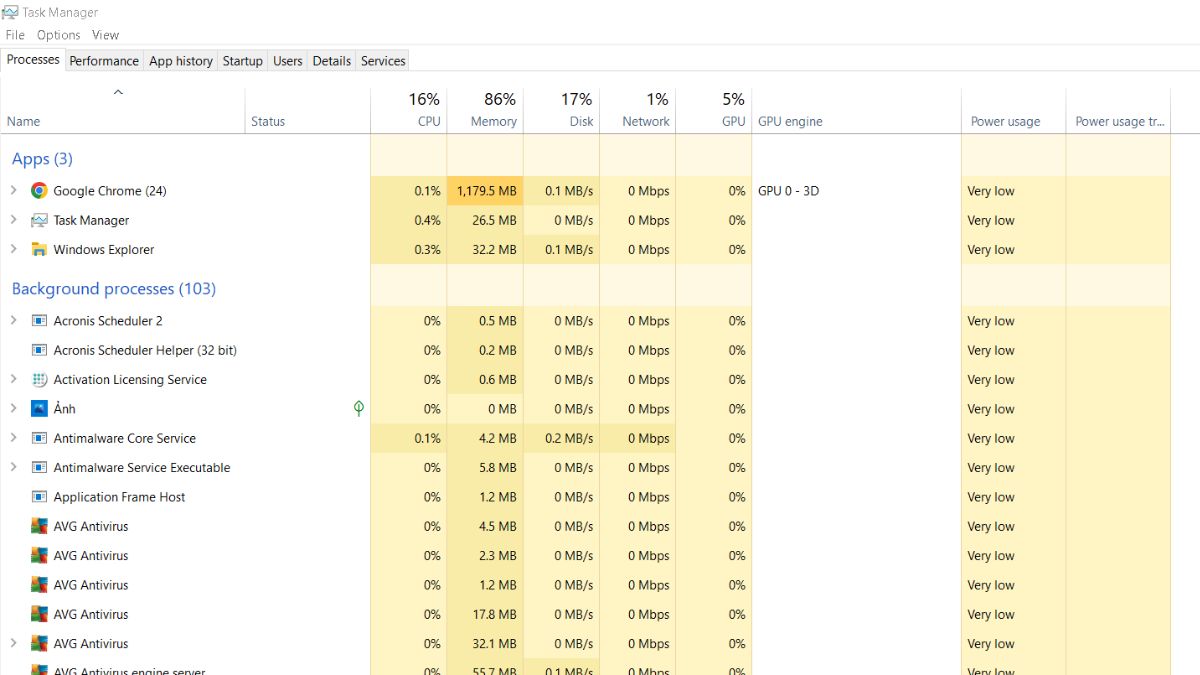Screen dimensions: 1200x675
Task: Expand the Antimalware Core Service entry
Action: point(13,438)
